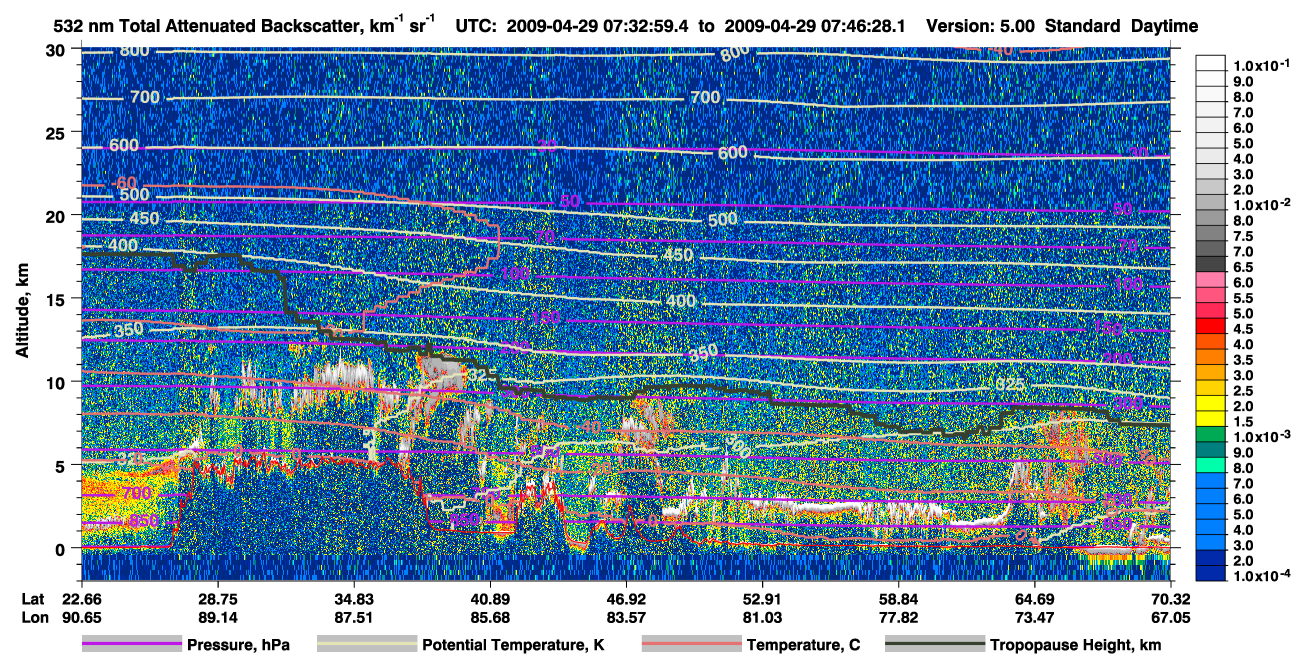
Task: Click the color bar label '6.5'
Action: coord(1245,267)
